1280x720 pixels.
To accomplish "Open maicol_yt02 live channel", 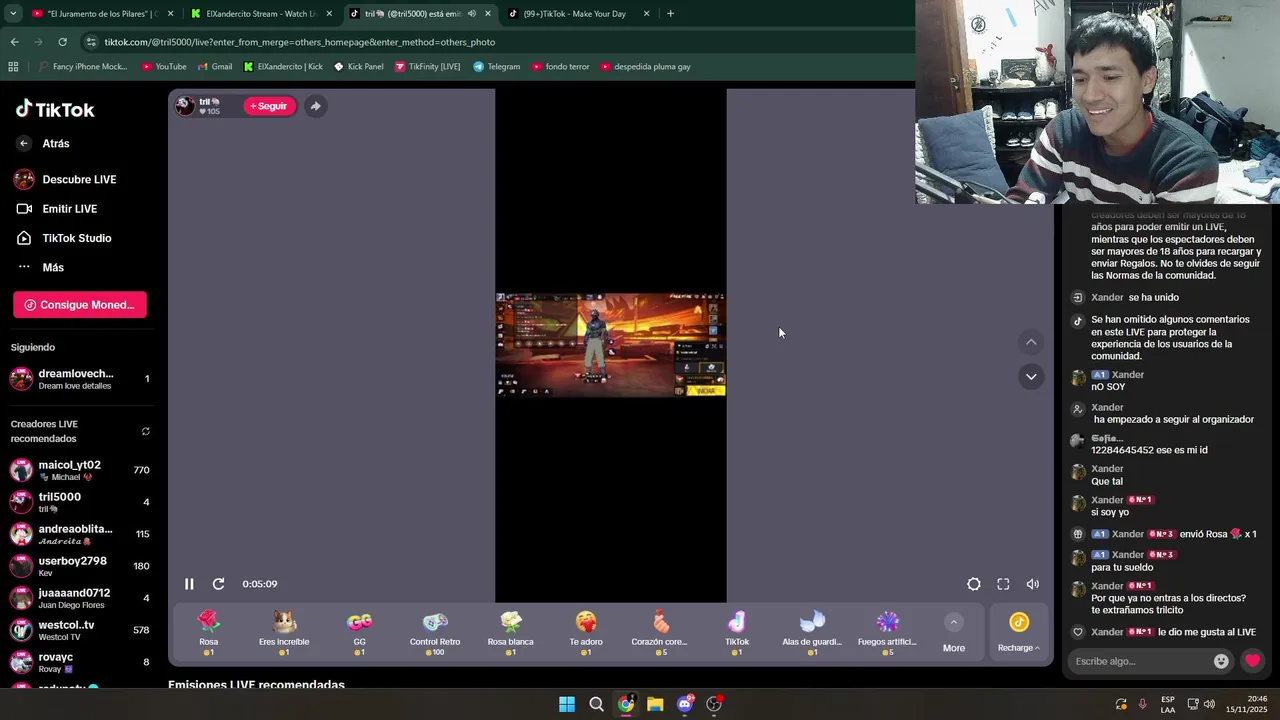I will click(80, 470).
